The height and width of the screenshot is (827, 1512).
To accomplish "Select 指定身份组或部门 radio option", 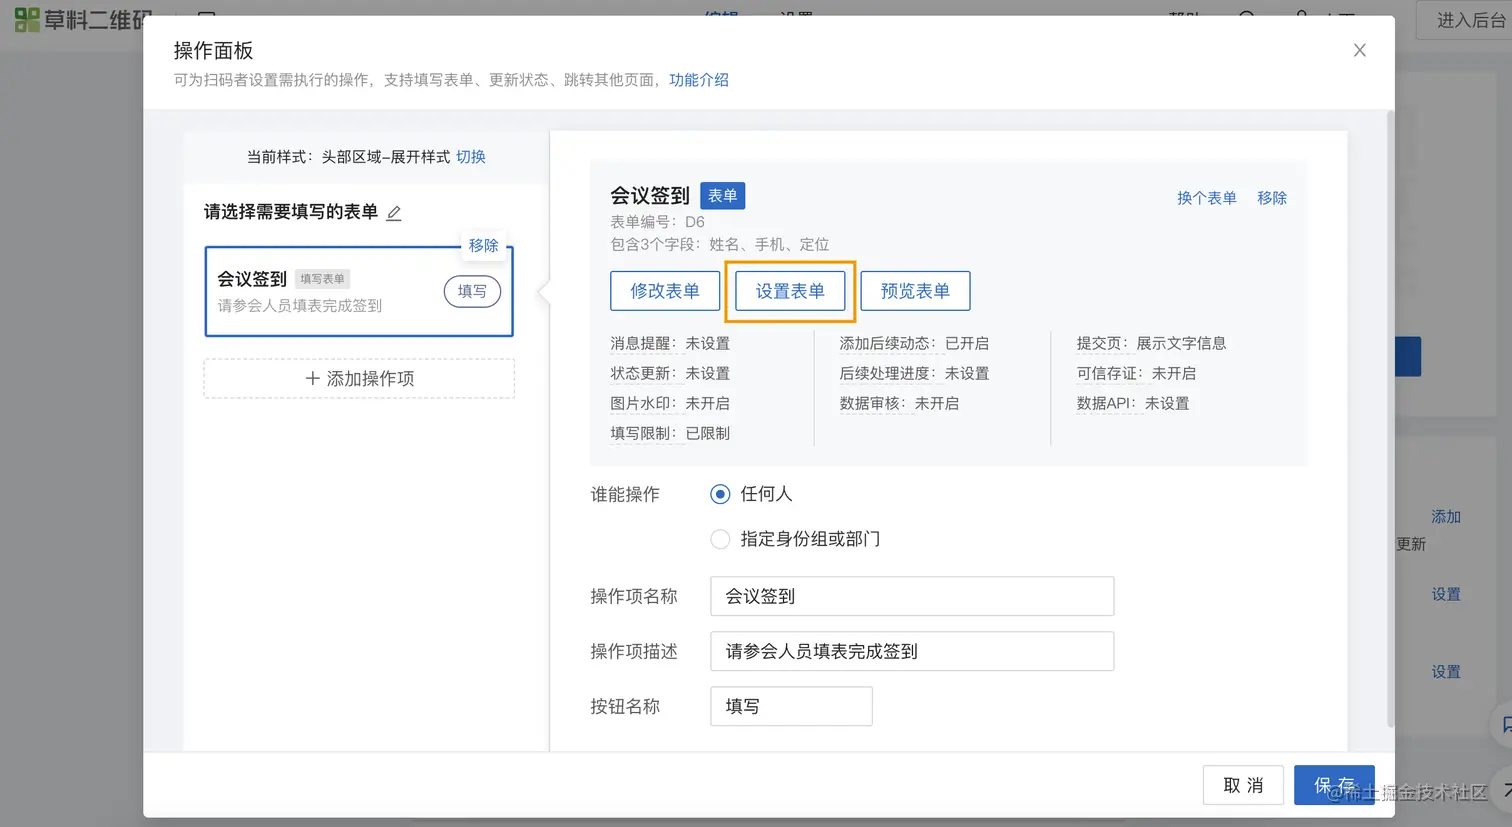I will [x=720, y=539].
